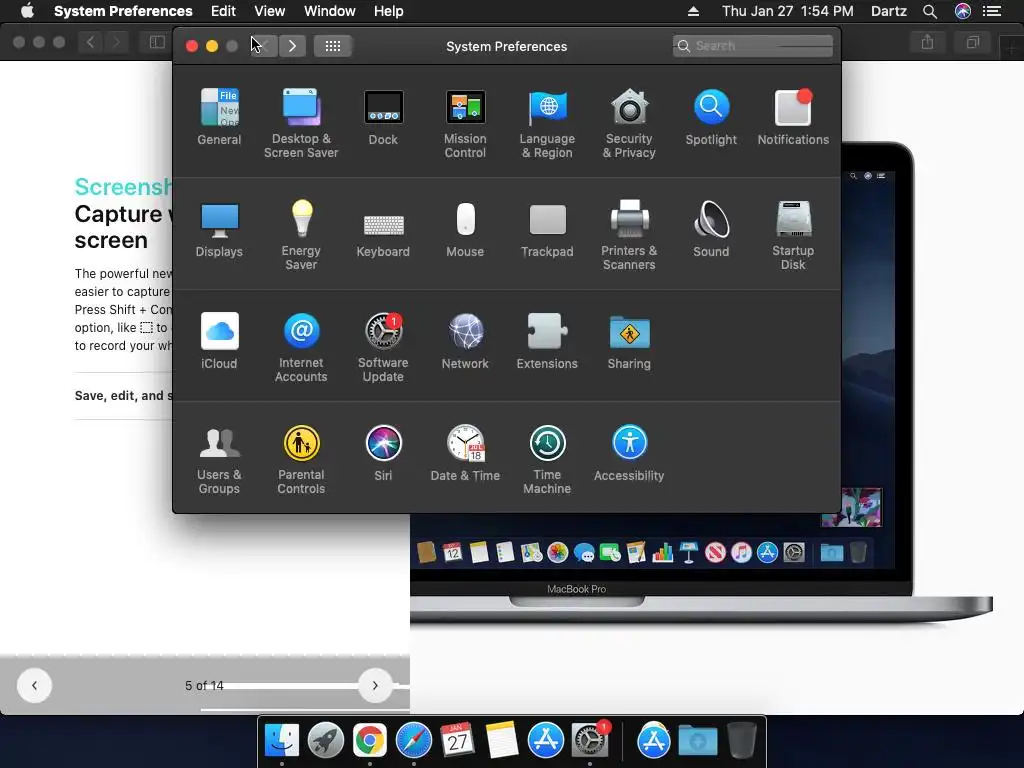Click the Dartz user name in menu bar
The width and height of the screenshot is (1024, 768).
(x=889, y=11)
